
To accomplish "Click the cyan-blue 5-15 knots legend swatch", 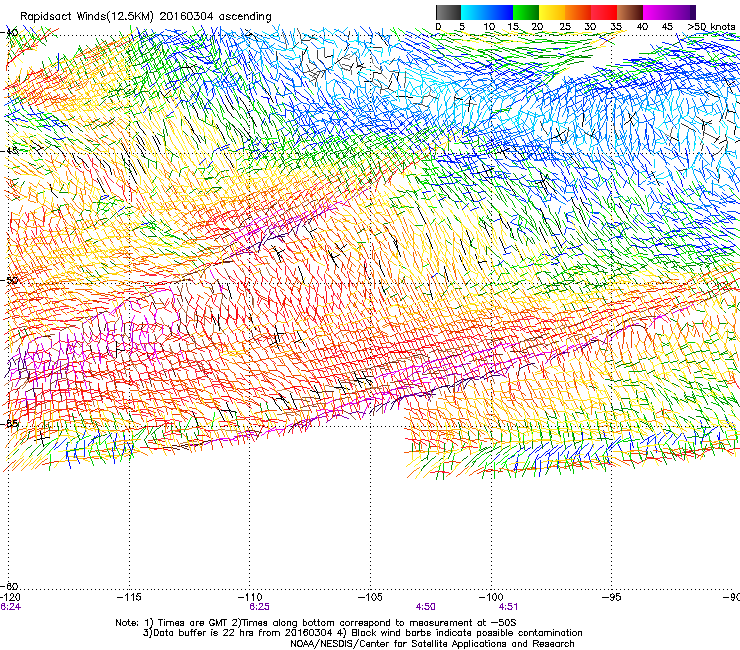I will click(487, 12).
